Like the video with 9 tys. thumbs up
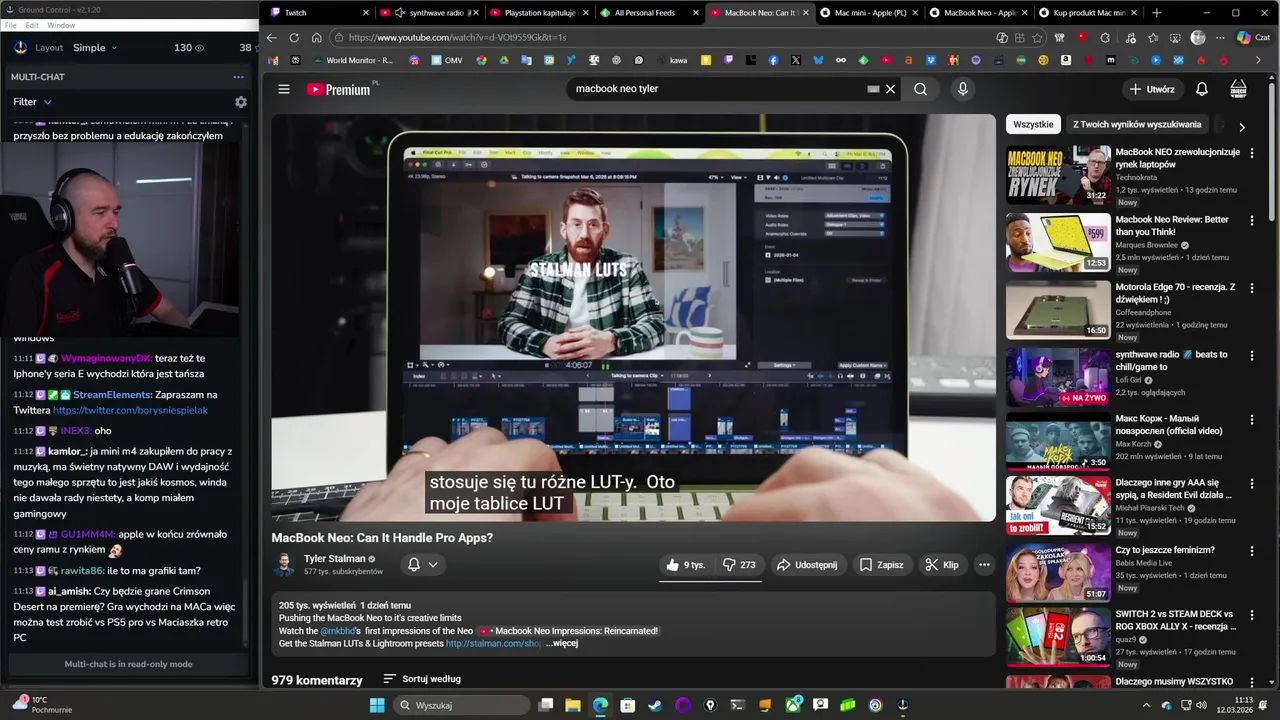The height and width of the screenshot is (720, 1280). pos(686,565)
